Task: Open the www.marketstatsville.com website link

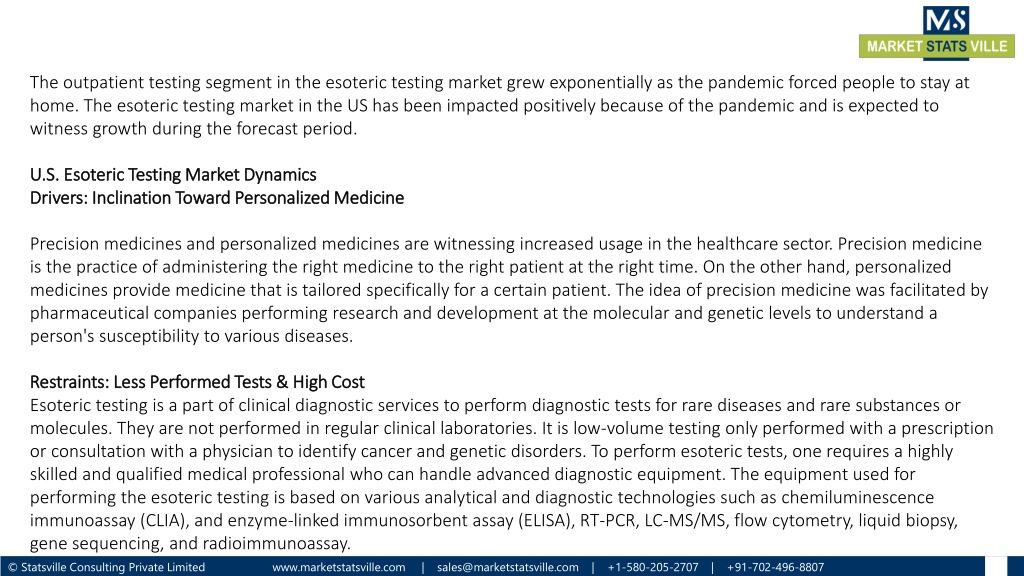Action: coord(338,567)
